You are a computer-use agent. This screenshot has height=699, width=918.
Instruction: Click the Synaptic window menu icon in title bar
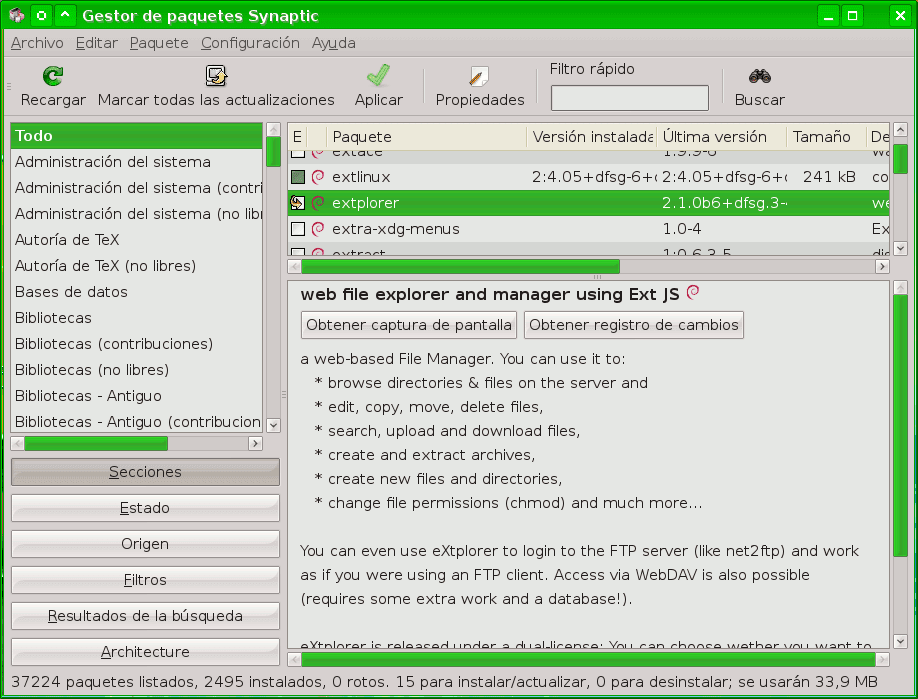[x=16, y=15]
